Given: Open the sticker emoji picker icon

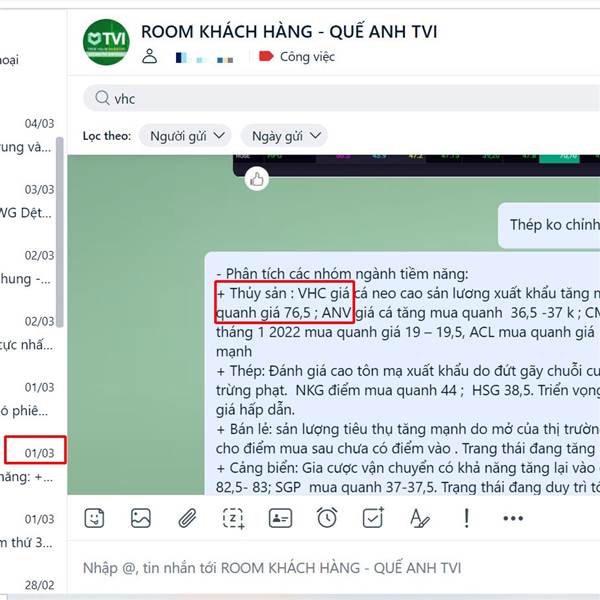Looking at the screenshot, I should [x=94, y=518].
